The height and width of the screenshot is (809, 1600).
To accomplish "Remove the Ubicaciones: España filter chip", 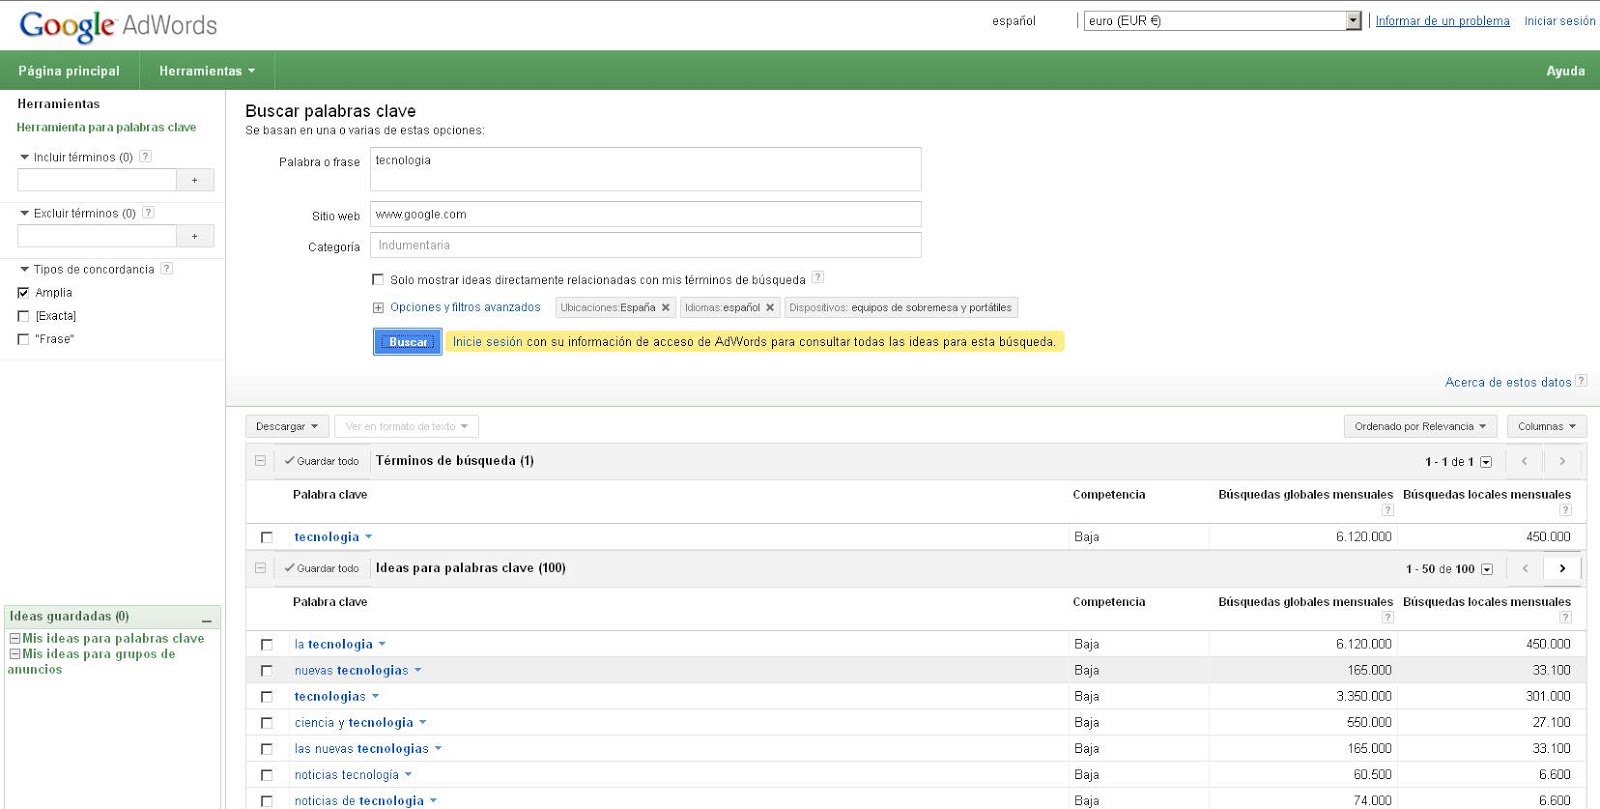I will (666, 308).
